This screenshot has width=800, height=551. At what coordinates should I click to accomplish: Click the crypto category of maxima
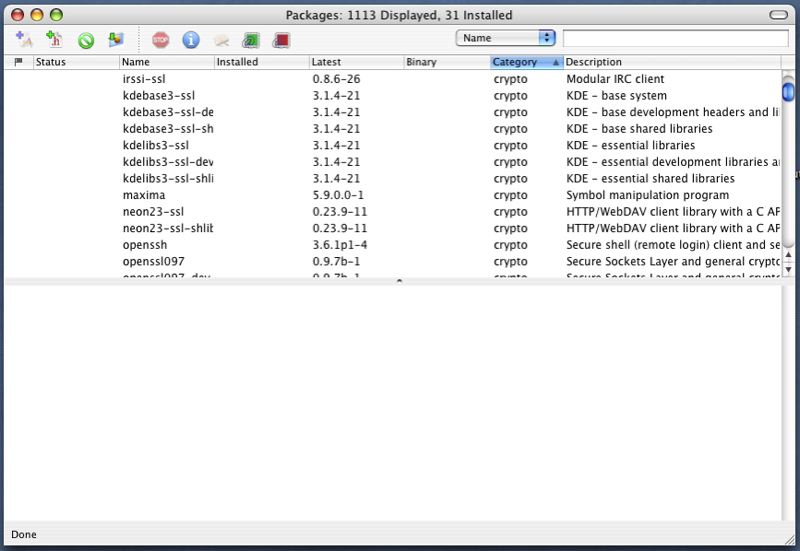coord(511,195)
